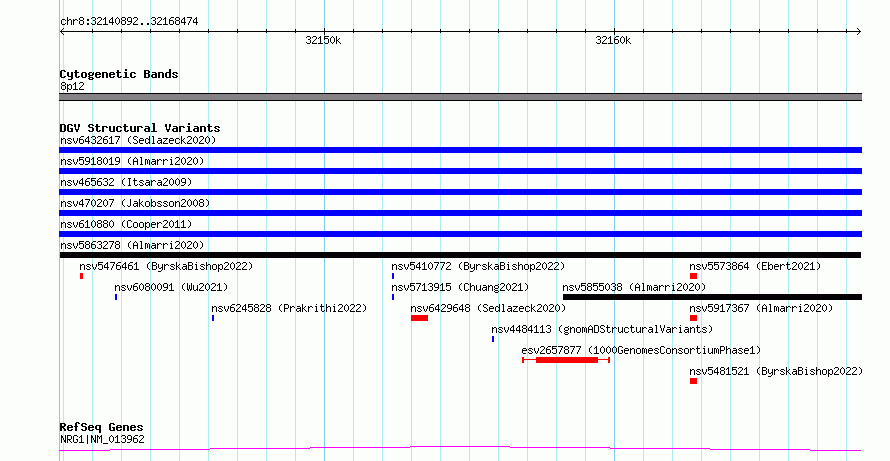Click the blue bar under nsv470207
Screen dimensions: 890x461
tap(460, 213)
